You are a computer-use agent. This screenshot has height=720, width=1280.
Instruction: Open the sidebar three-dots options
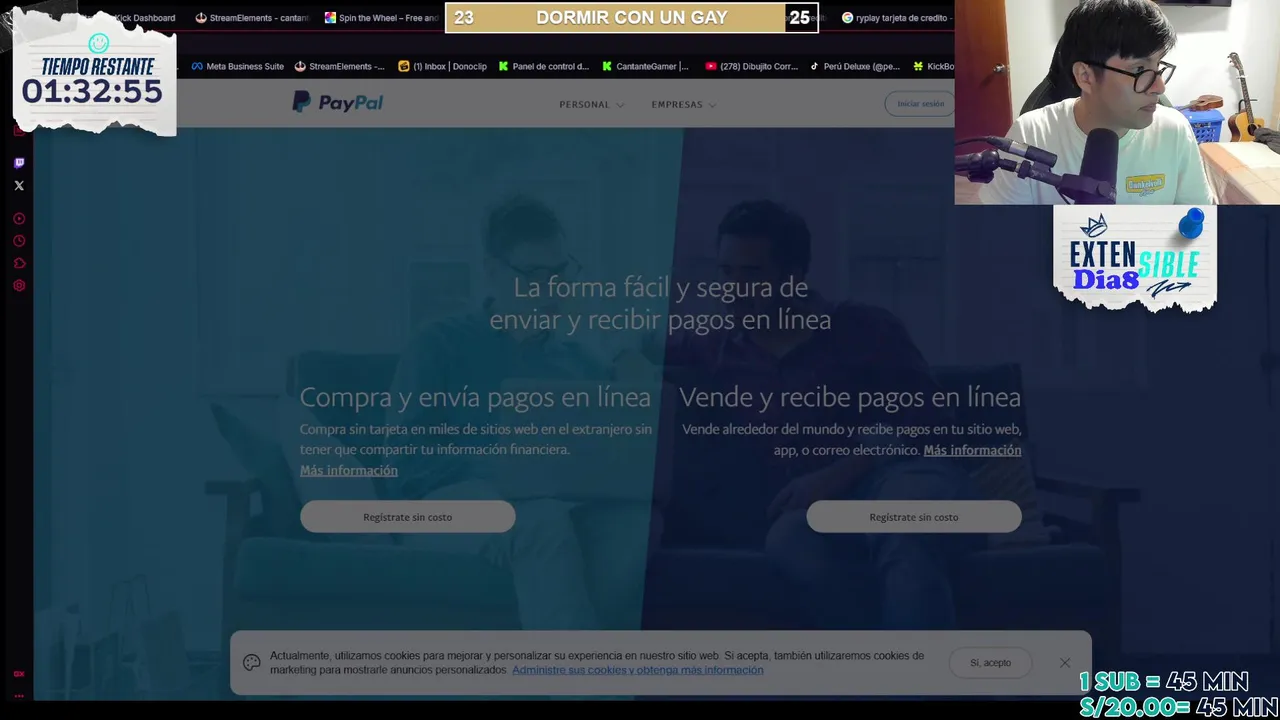tap(19, 696)
